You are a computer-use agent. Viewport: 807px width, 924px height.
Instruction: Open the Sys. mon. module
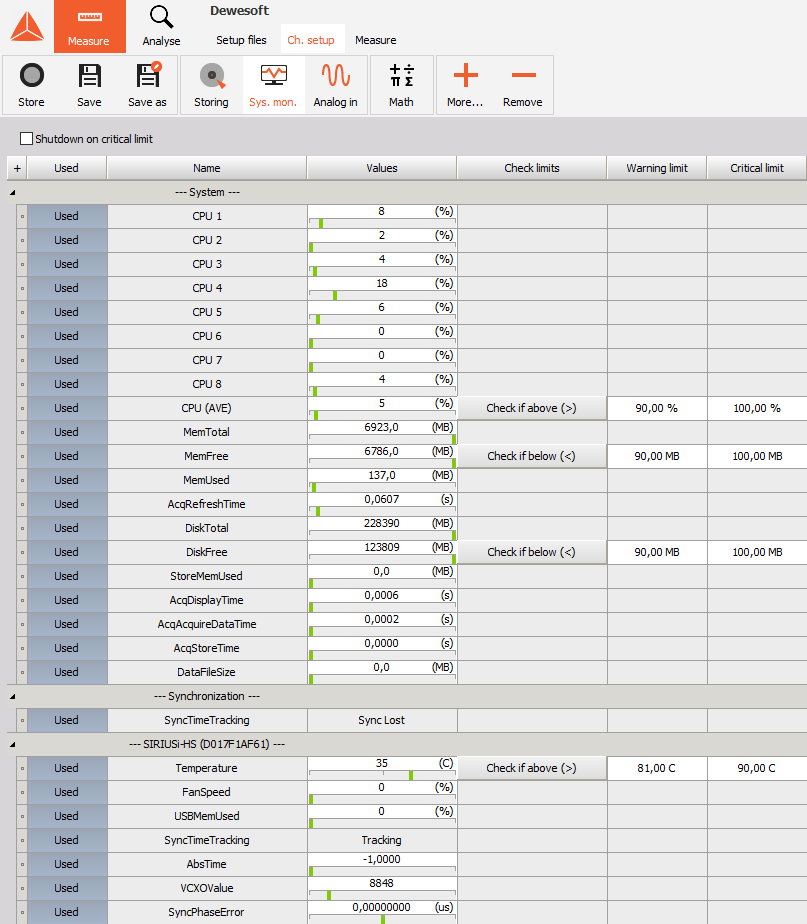[273, 85]
